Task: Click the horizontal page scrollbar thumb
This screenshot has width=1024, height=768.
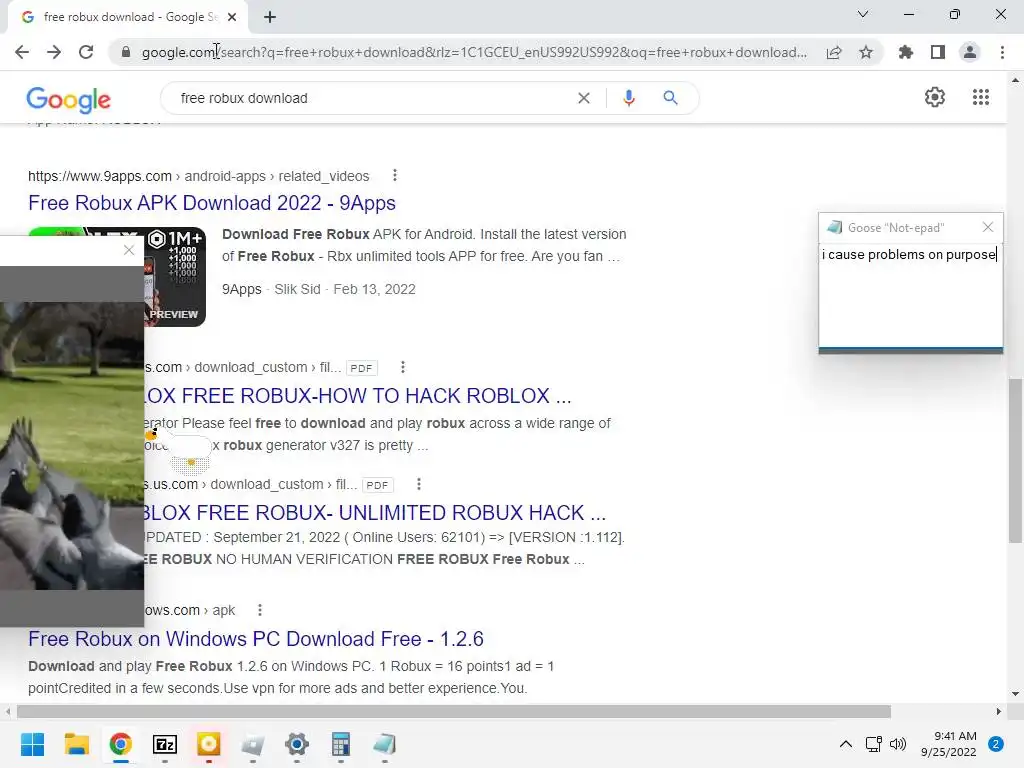Action: (x=454, y=711)
